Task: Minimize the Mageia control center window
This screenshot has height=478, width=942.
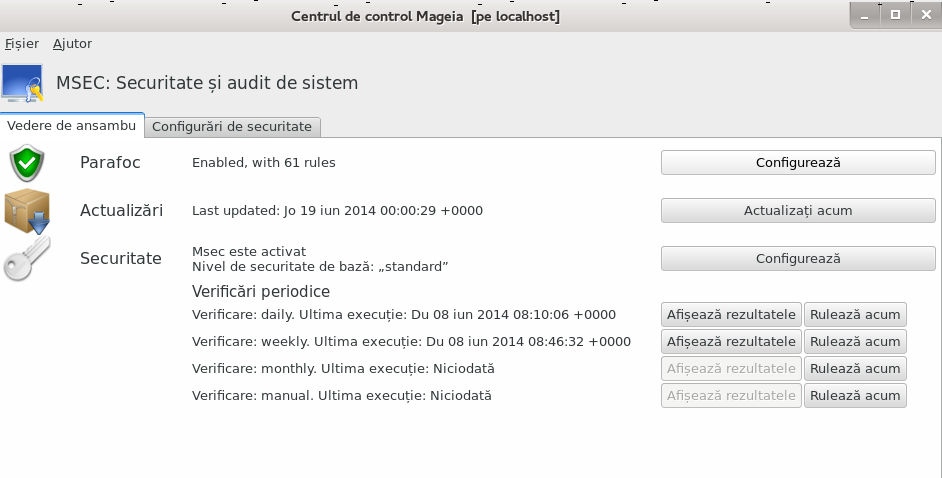Action: tap(865, 15)
